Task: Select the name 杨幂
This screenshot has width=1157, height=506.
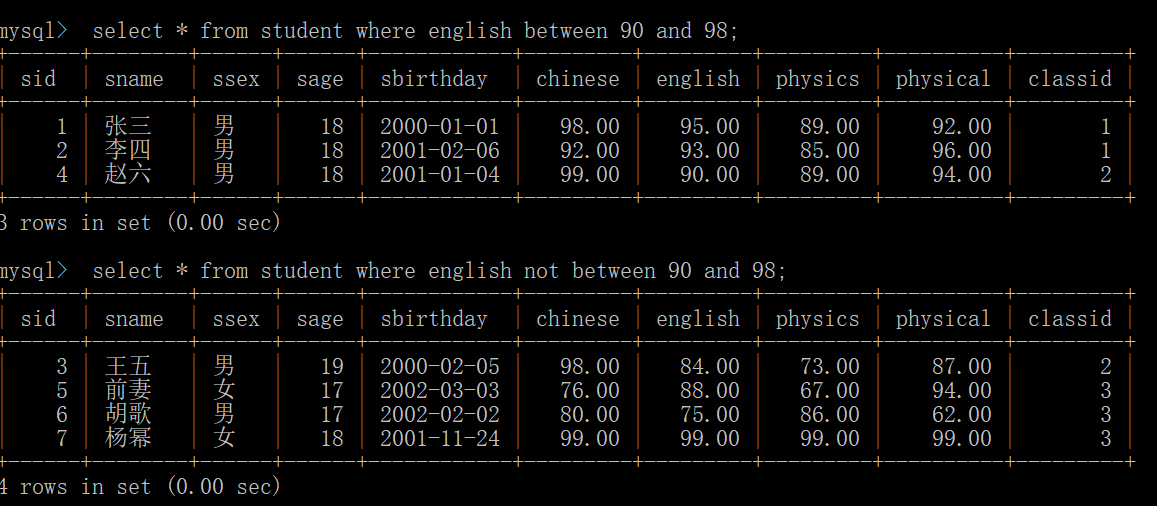Action: click(x=128, y=438)
